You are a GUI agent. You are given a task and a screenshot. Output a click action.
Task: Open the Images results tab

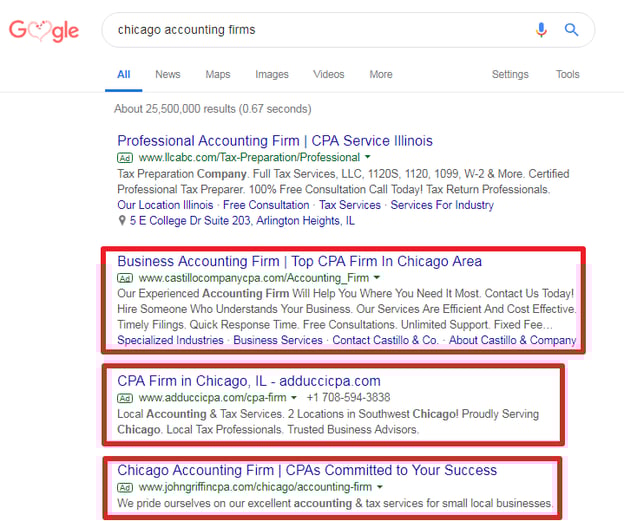pos(272,74)
